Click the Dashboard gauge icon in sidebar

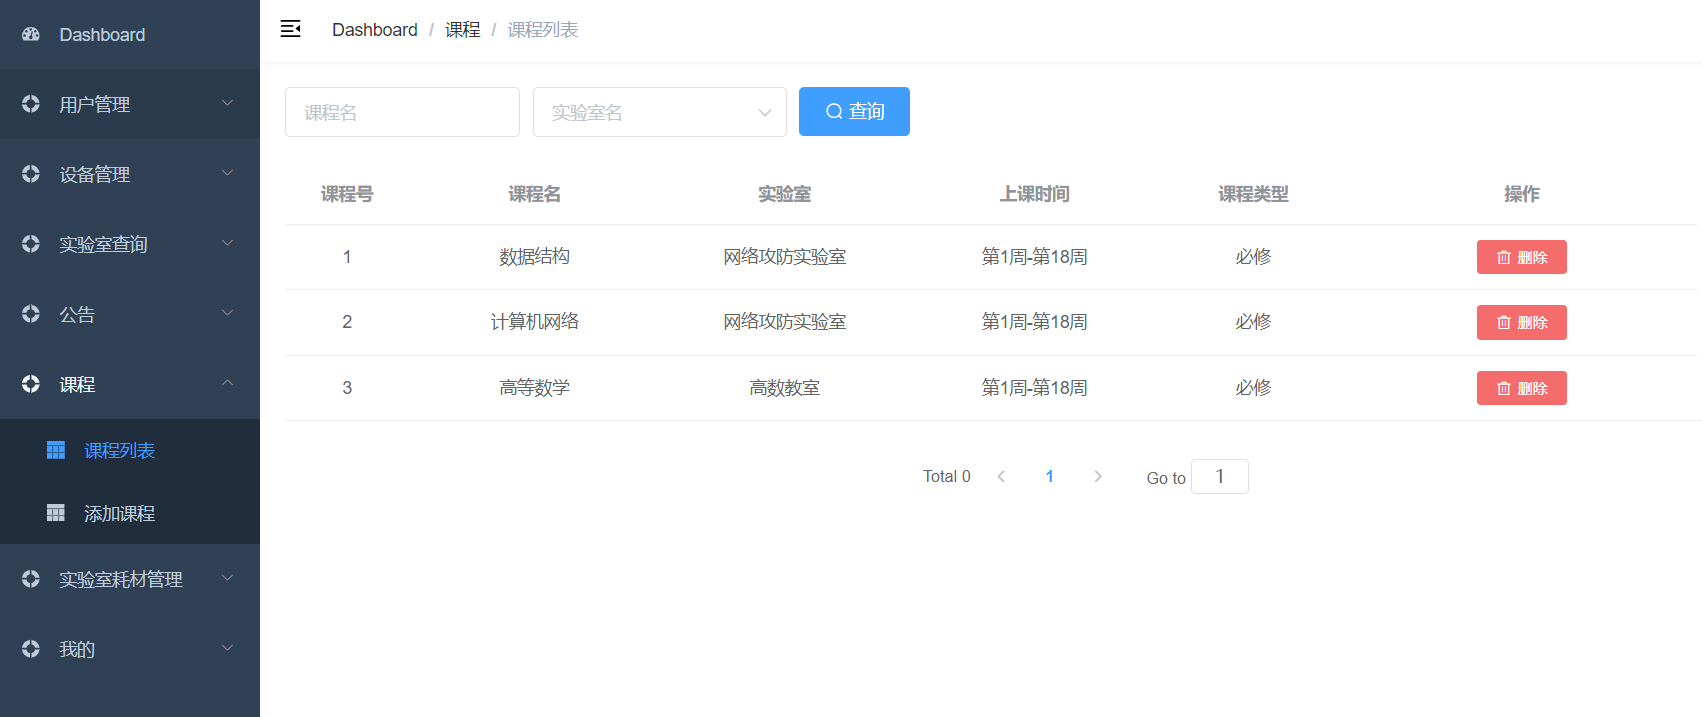[x=31, y=34]
